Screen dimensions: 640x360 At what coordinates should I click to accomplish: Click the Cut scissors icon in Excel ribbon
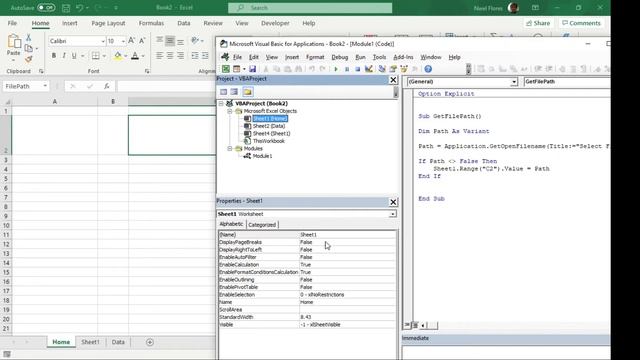click(x=29, y=38)
